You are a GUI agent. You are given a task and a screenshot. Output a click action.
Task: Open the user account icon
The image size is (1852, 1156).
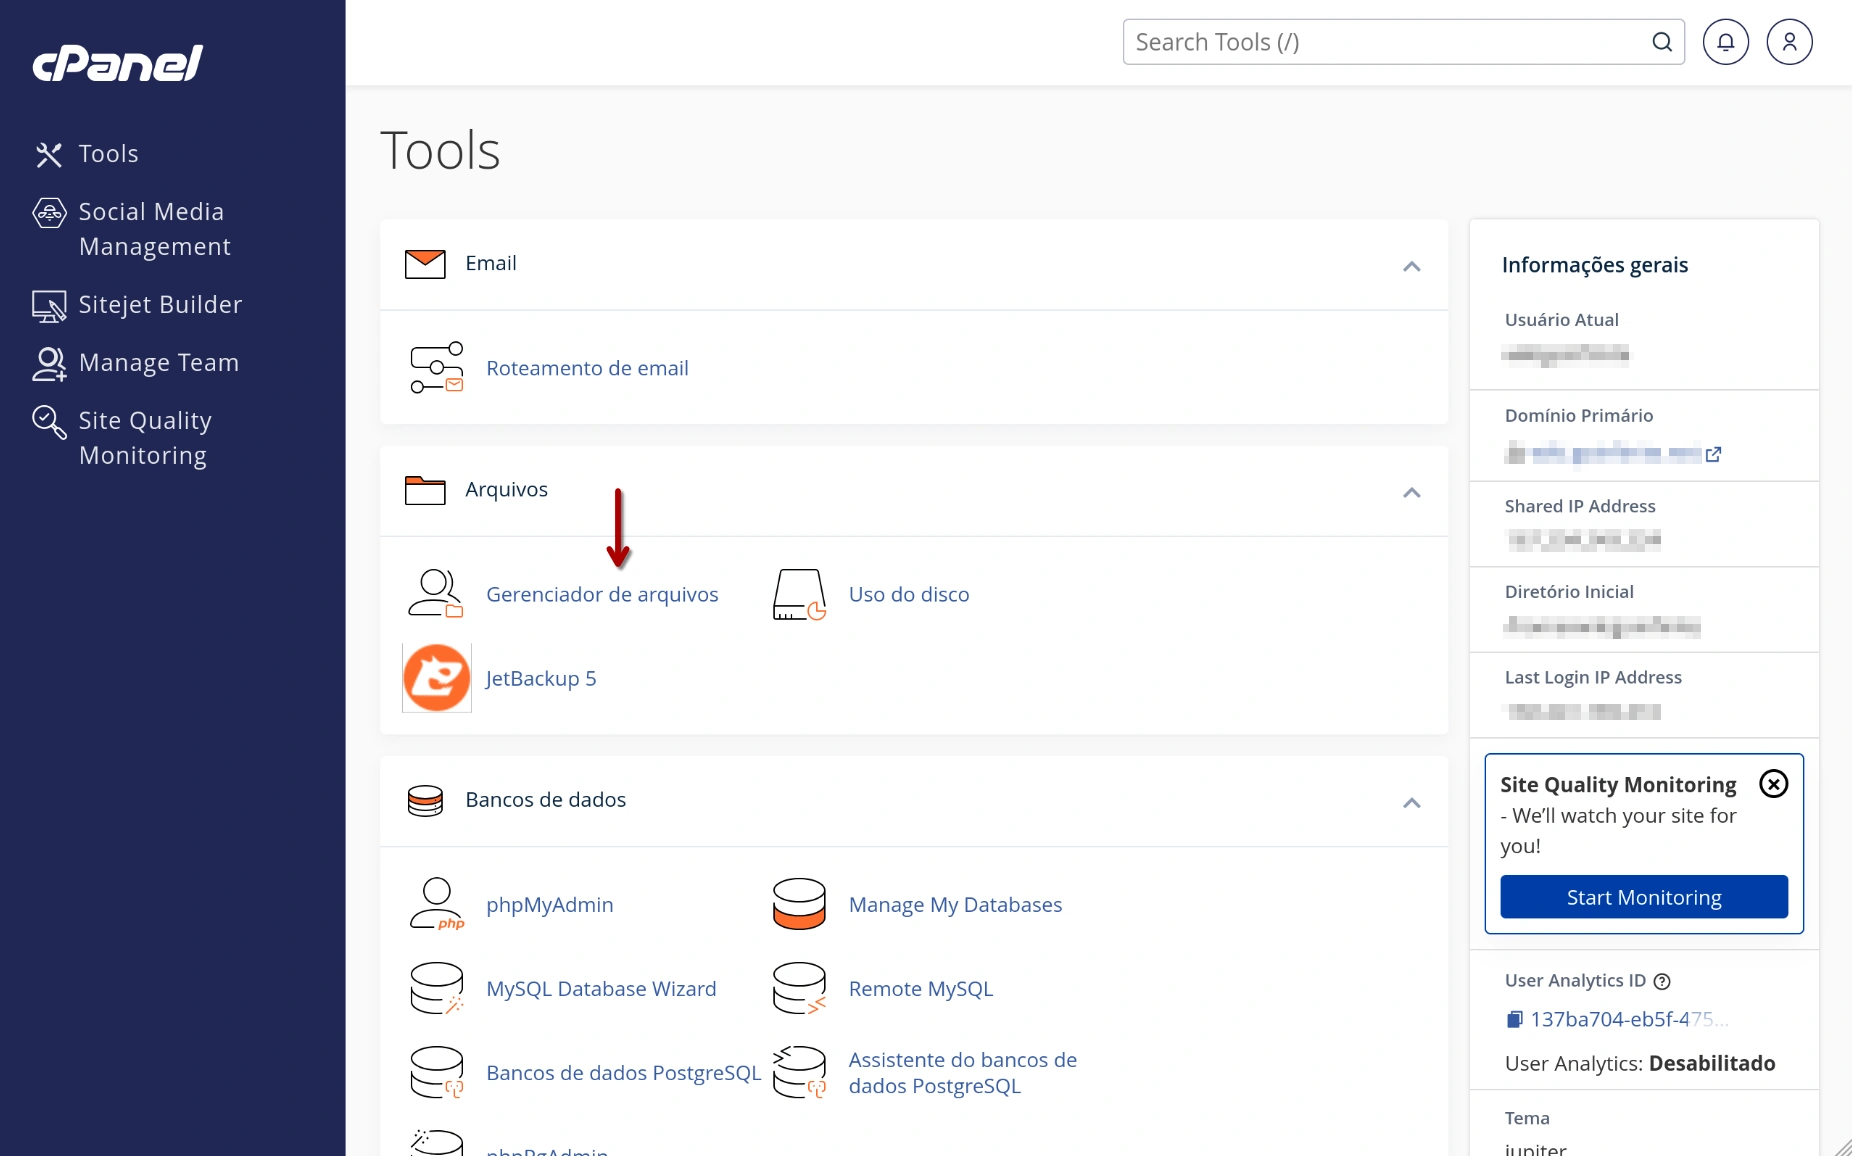pyautogui.click(x=1789, y=41)
